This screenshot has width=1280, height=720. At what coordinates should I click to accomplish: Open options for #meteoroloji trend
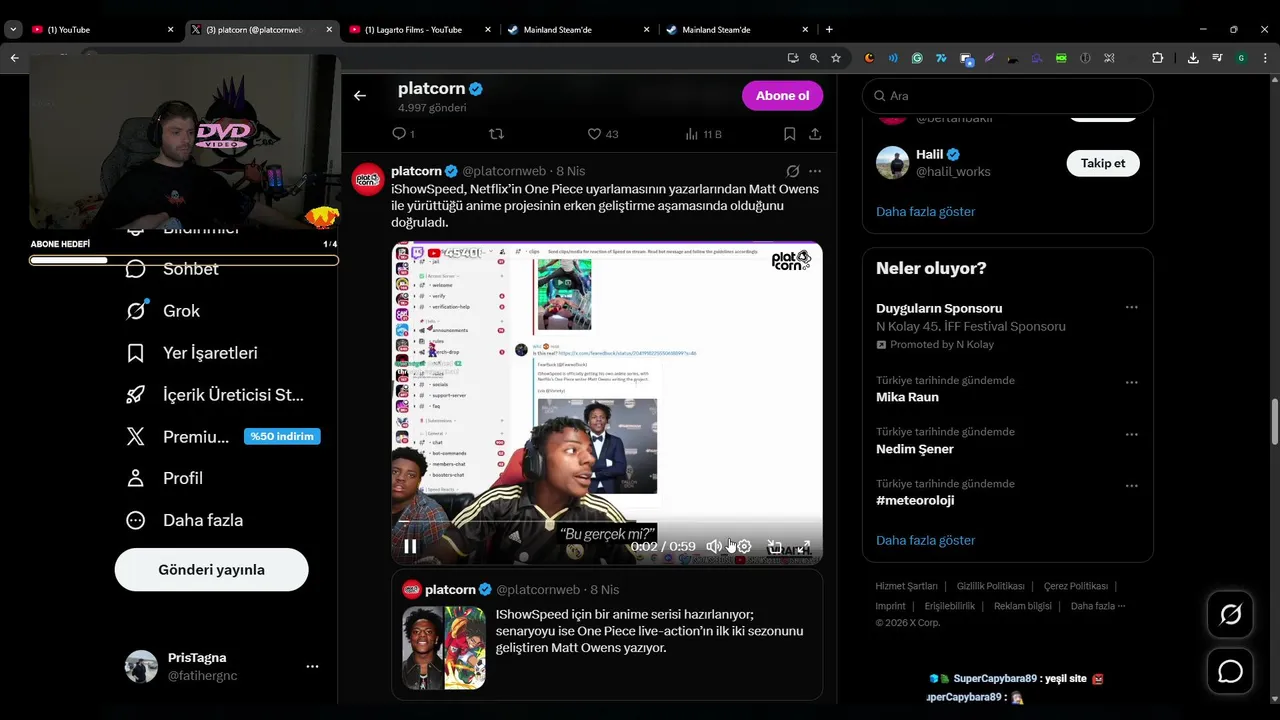click(x=1131, y=486)
